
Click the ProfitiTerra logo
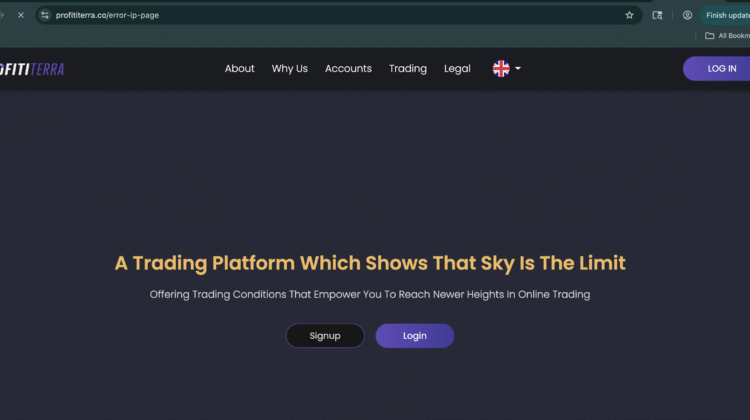click(x=32, y=69)
